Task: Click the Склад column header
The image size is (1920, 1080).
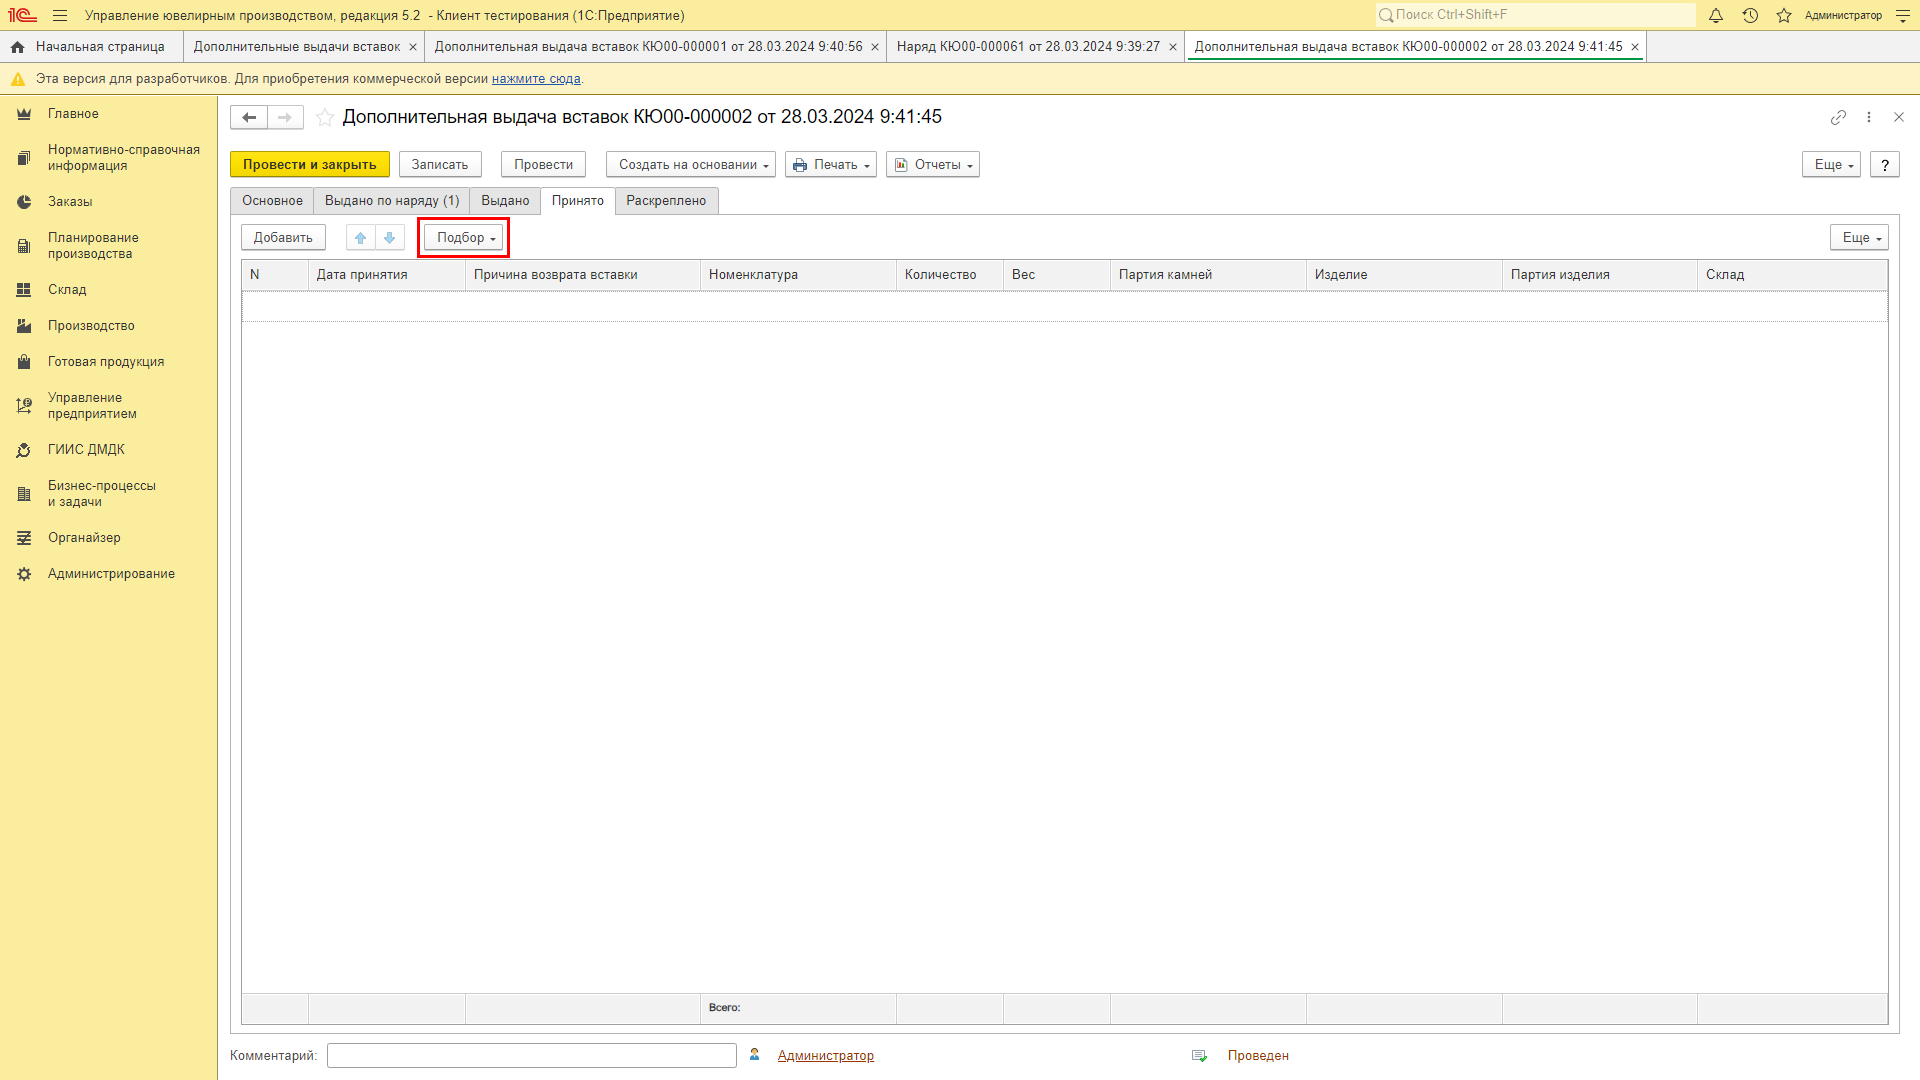Action: (1792, 275)
